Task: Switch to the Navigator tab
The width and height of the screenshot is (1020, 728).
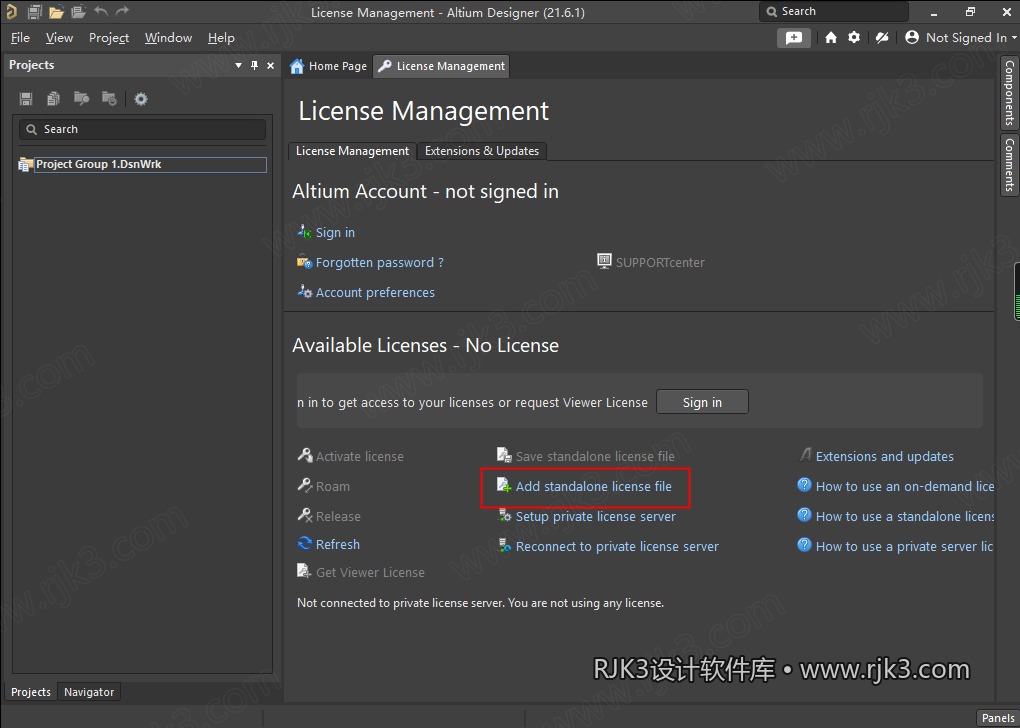Action: (89, 692)
